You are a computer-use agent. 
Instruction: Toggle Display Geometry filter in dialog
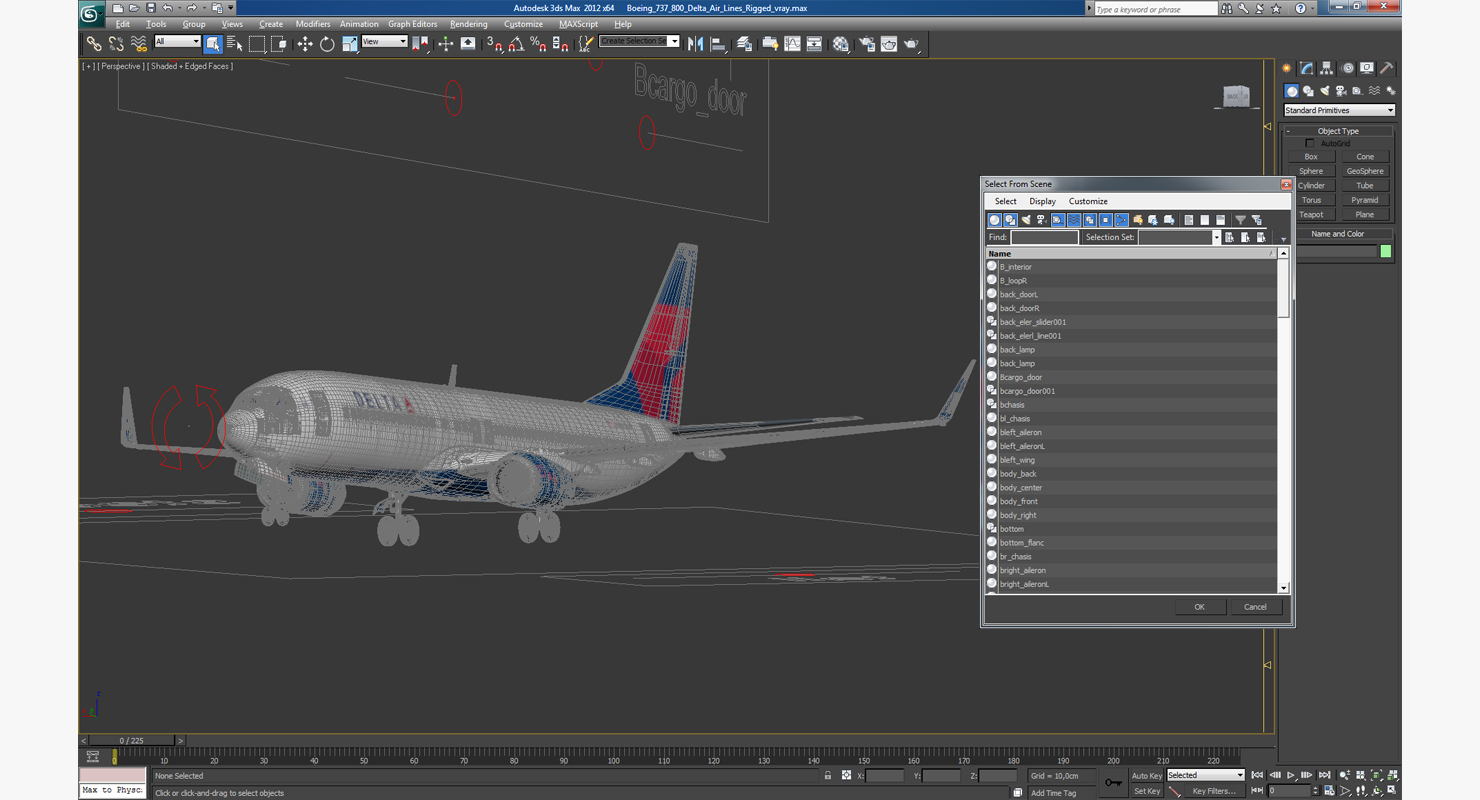tap(994, 220)
